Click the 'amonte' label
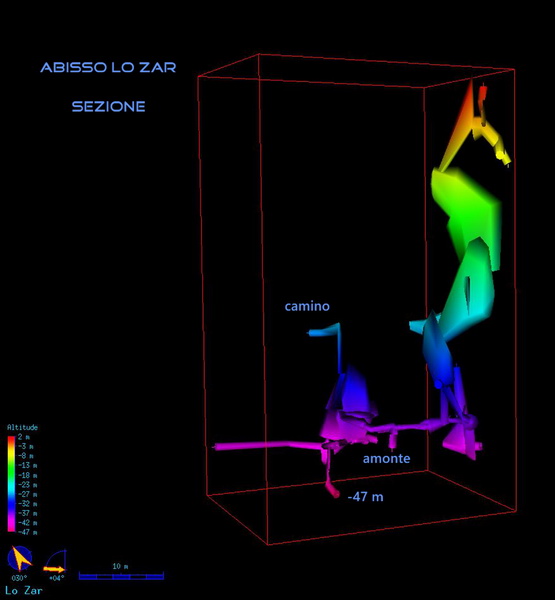 (x=386, y=458)
